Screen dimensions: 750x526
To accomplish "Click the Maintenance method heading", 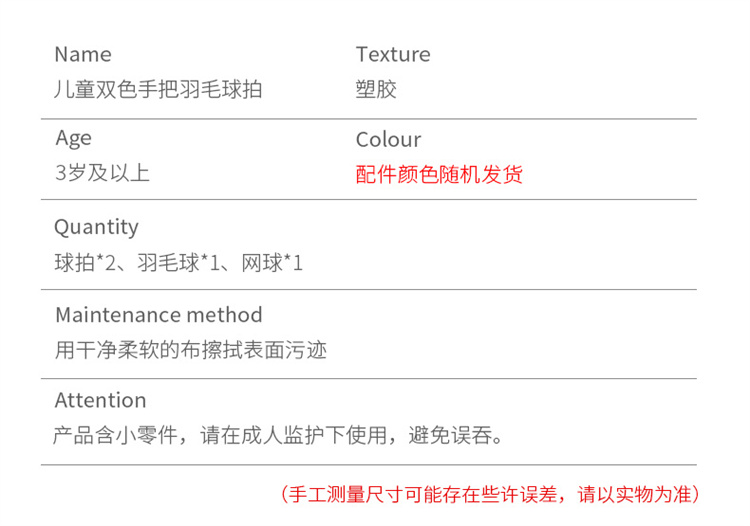I will [159, 315].
